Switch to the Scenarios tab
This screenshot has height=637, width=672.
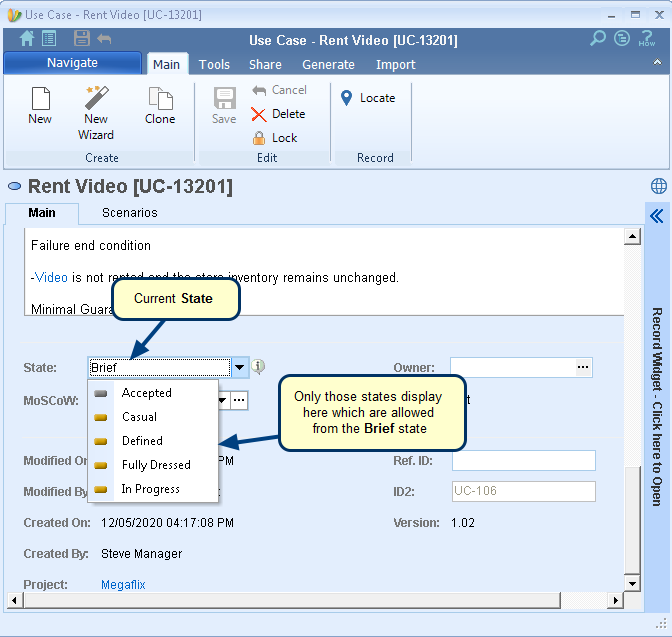130,213
